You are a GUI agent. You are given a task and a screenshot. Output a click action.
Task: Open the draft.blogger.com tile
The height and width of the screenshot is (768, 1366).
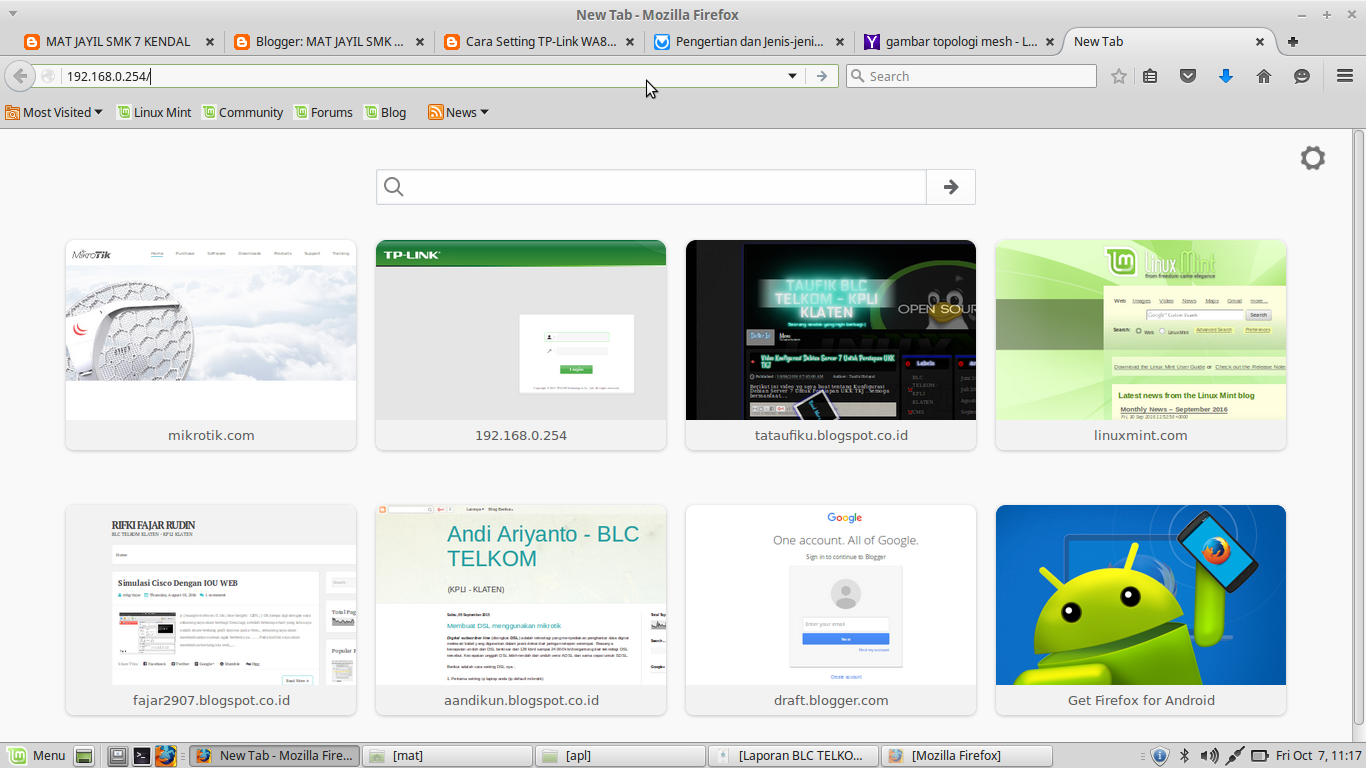tap(831, 610)
